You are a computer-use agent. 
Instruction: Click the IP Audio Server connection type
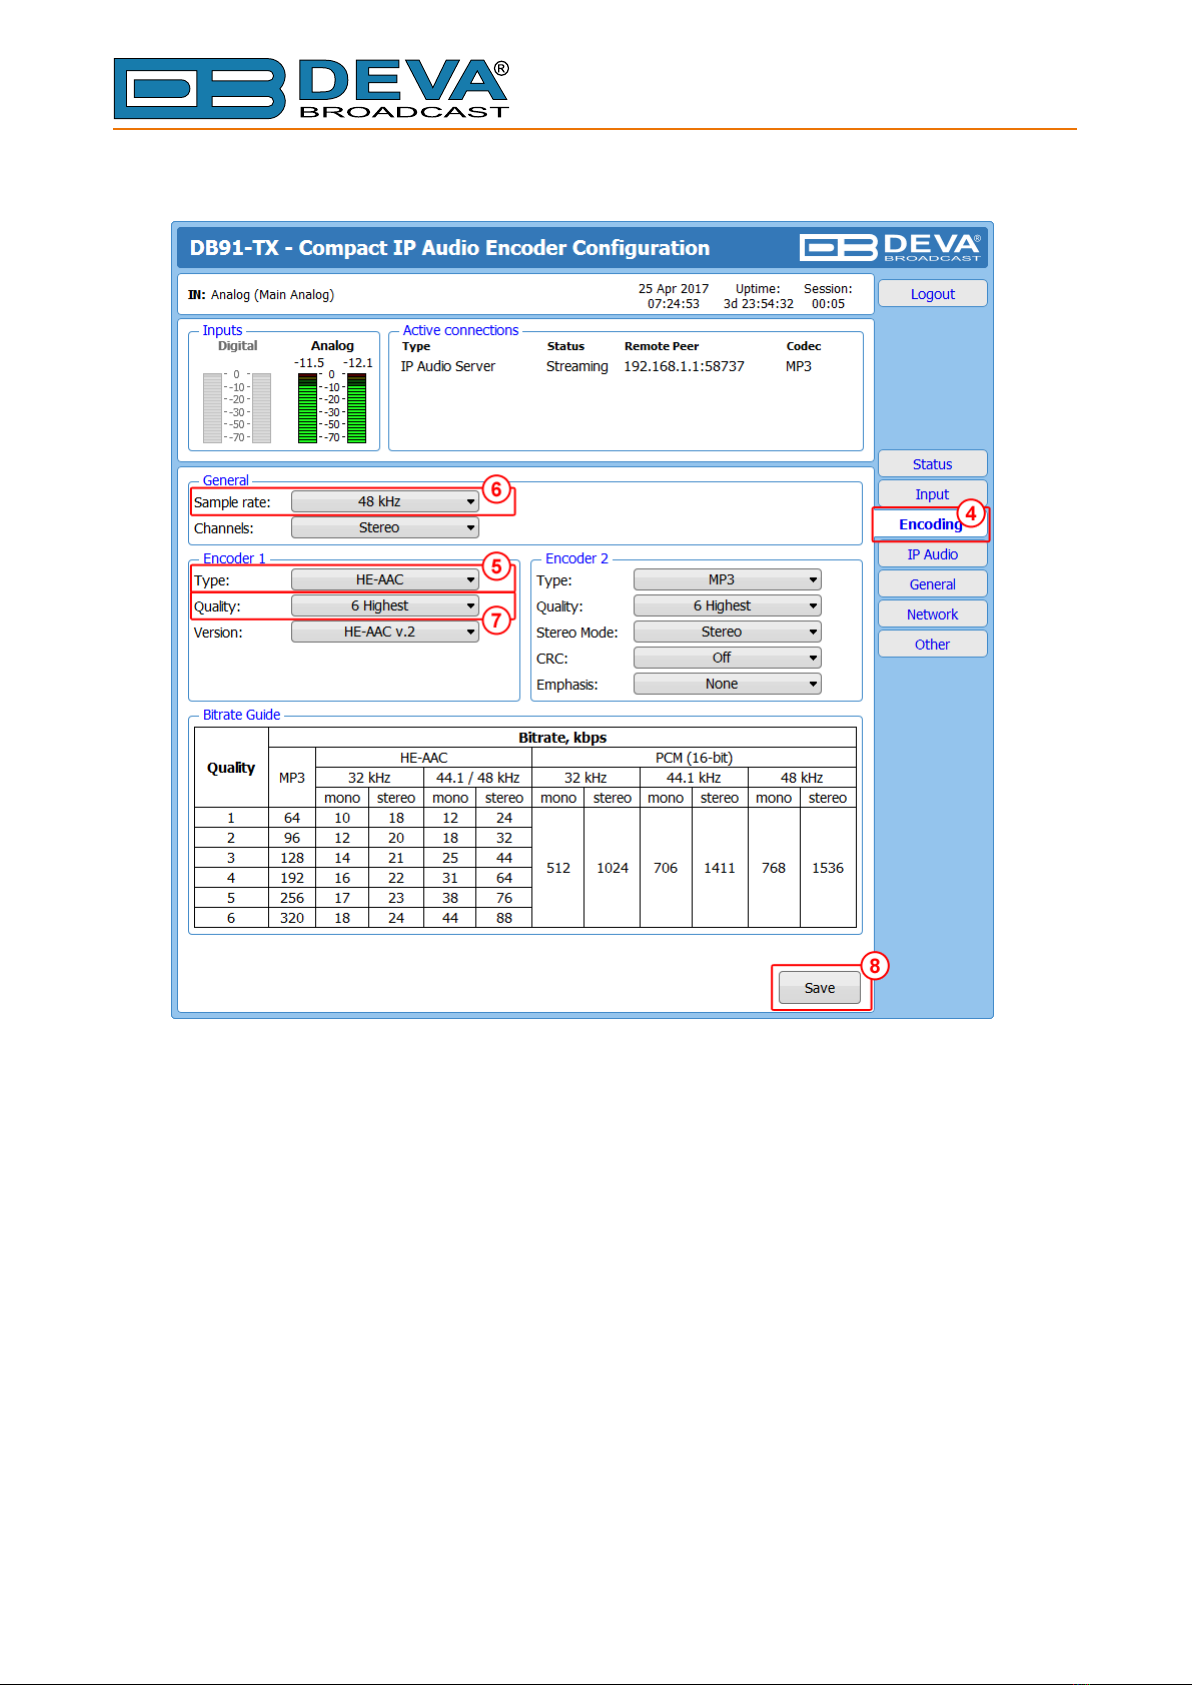coord(448,367)
